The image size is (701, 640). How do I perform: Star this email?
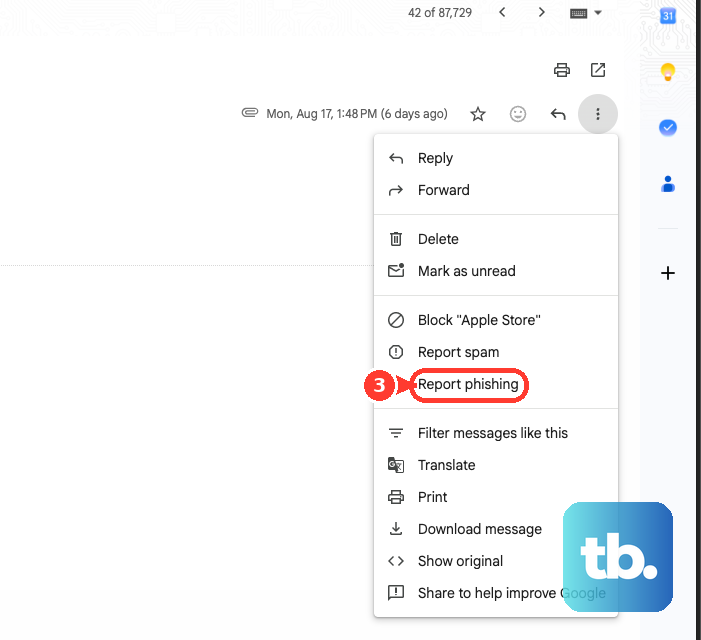point(478,114)
